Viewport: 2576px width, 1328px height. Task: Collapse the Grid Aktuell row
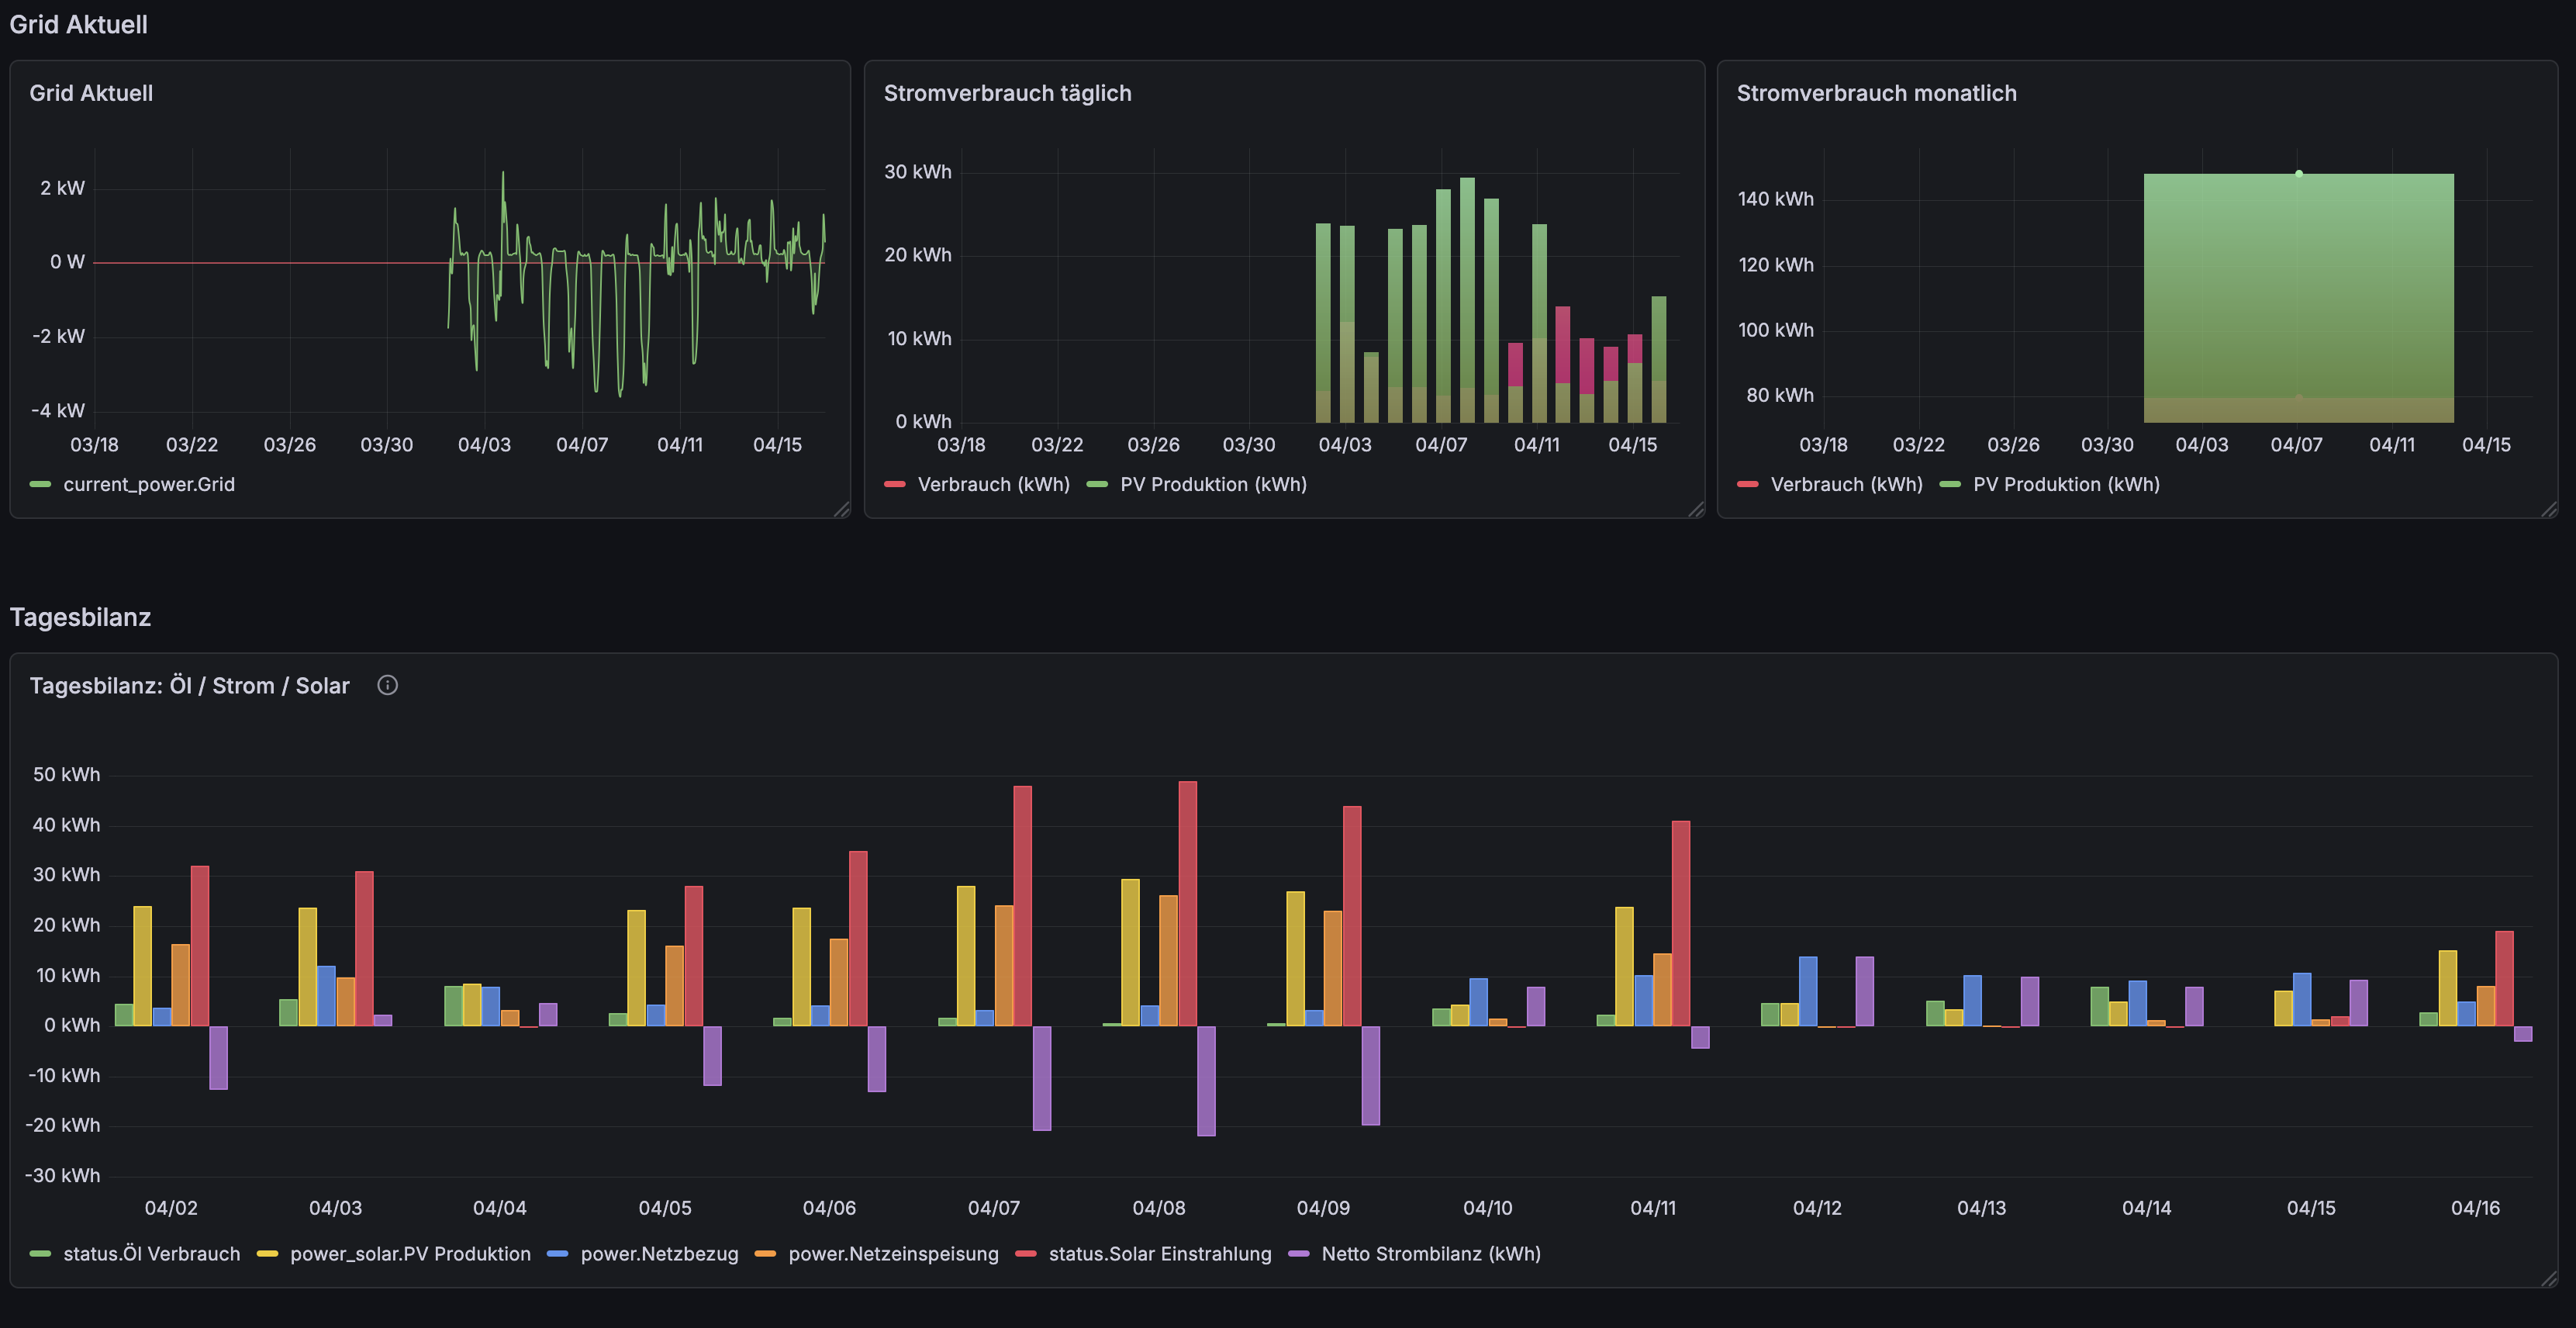(78, 24)
